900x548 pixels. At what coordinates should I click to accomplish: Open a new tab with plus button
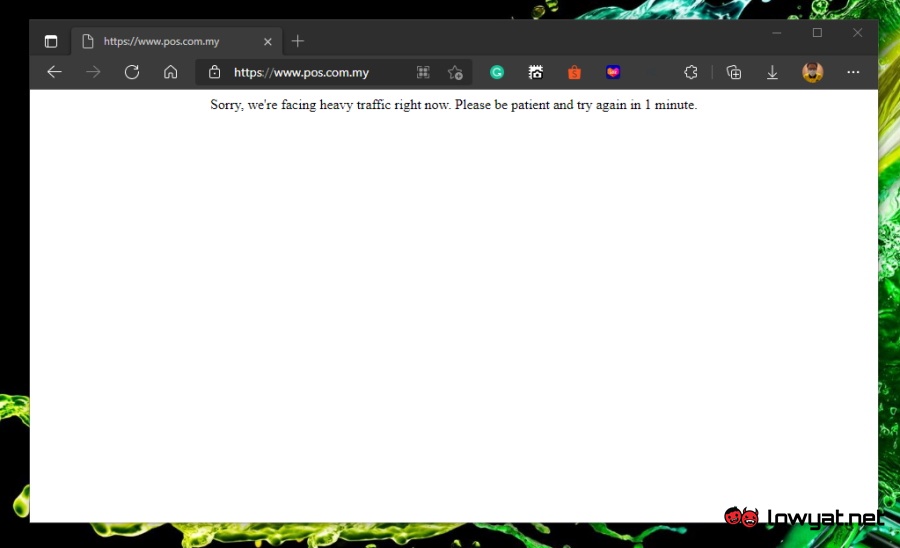(298, 41)
